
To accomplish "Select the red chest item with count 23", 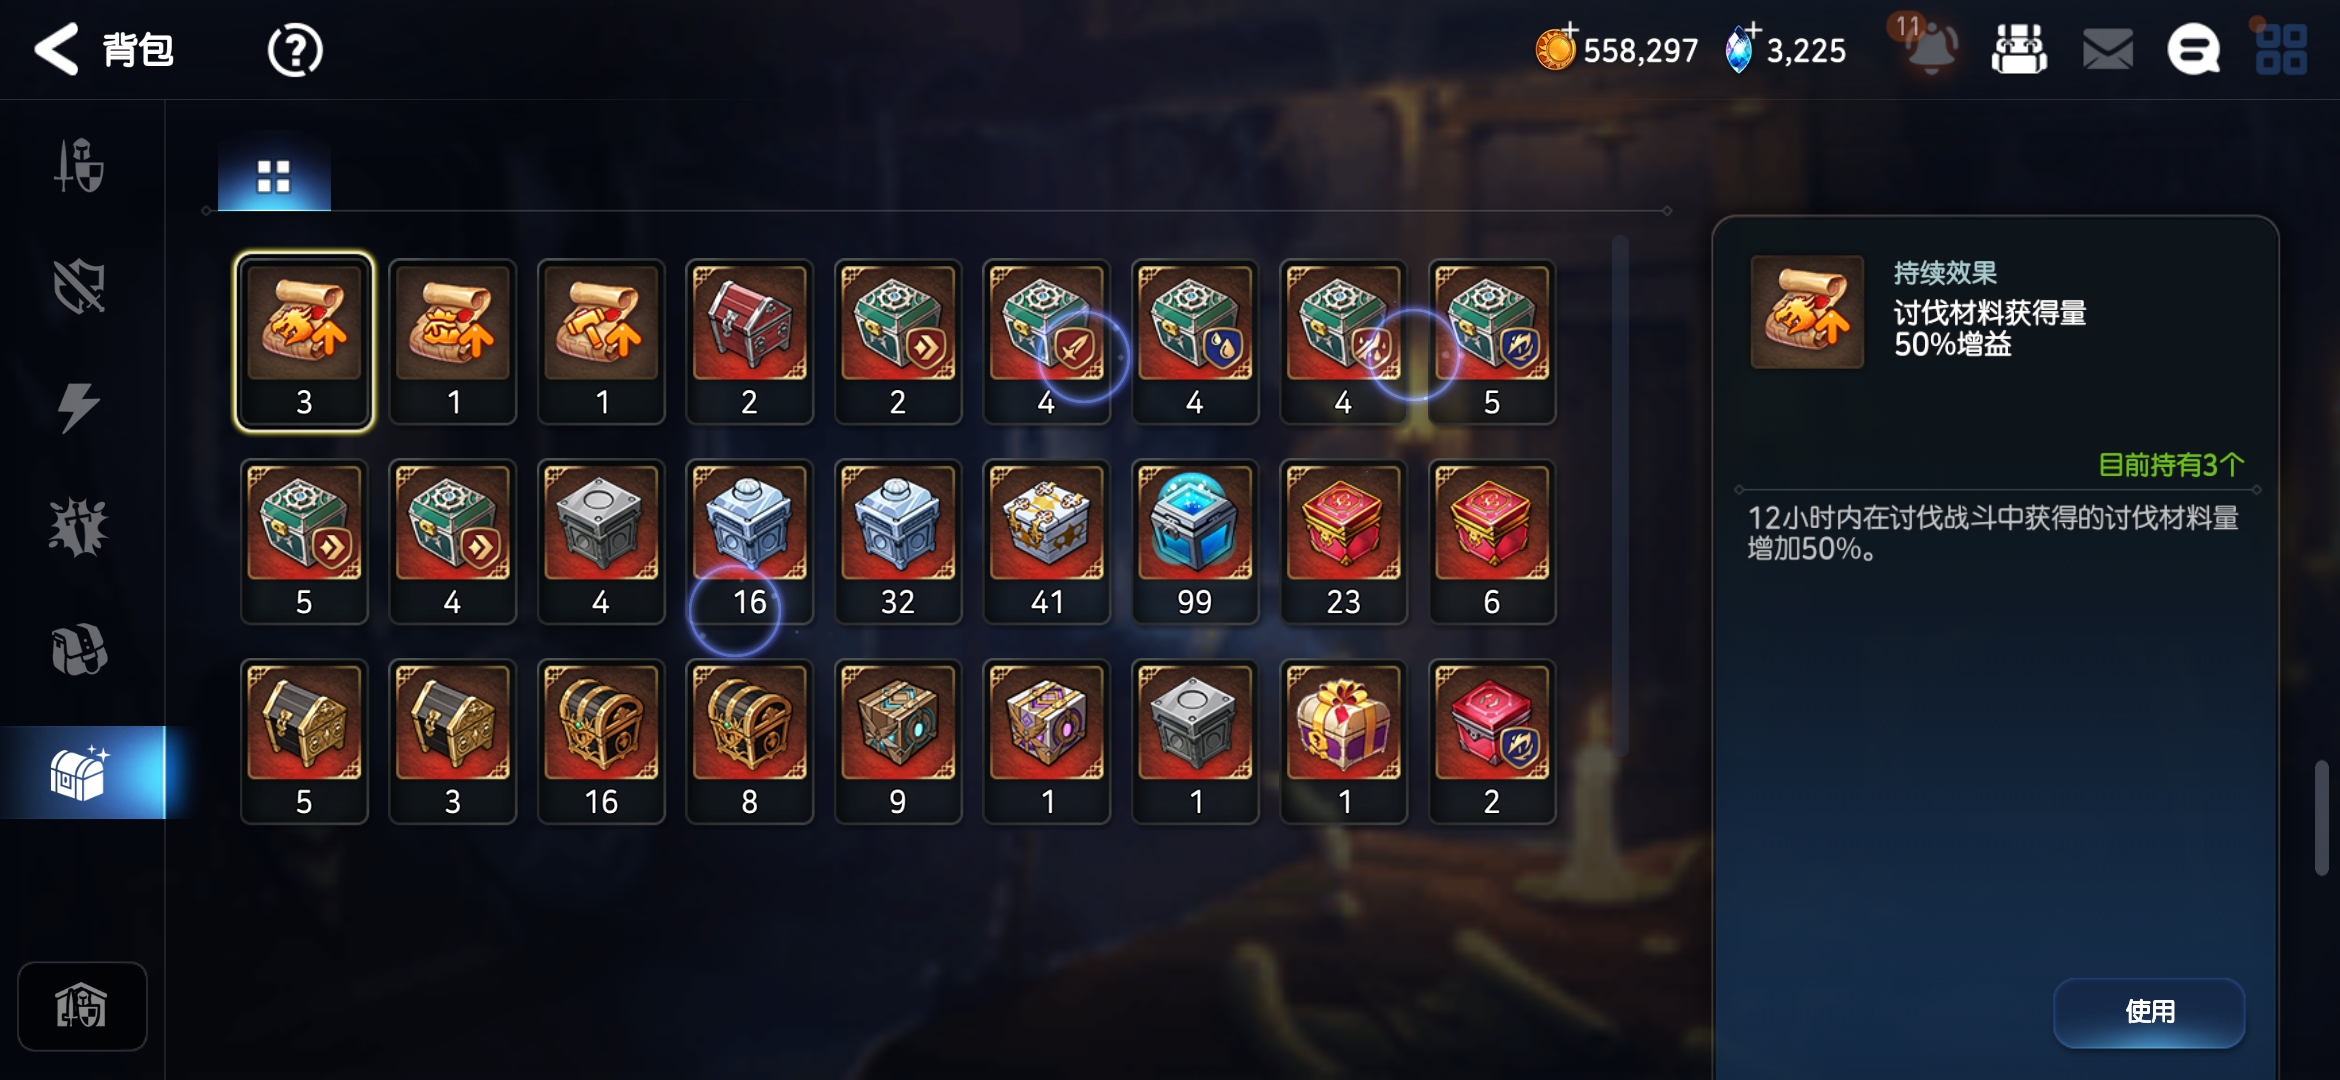I will 1343,543.
